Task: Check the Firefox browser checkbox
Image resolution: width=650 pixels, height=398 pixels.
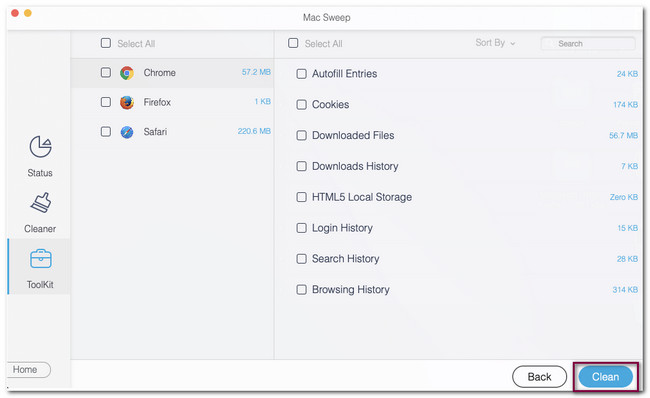Action: click(106, 102)
